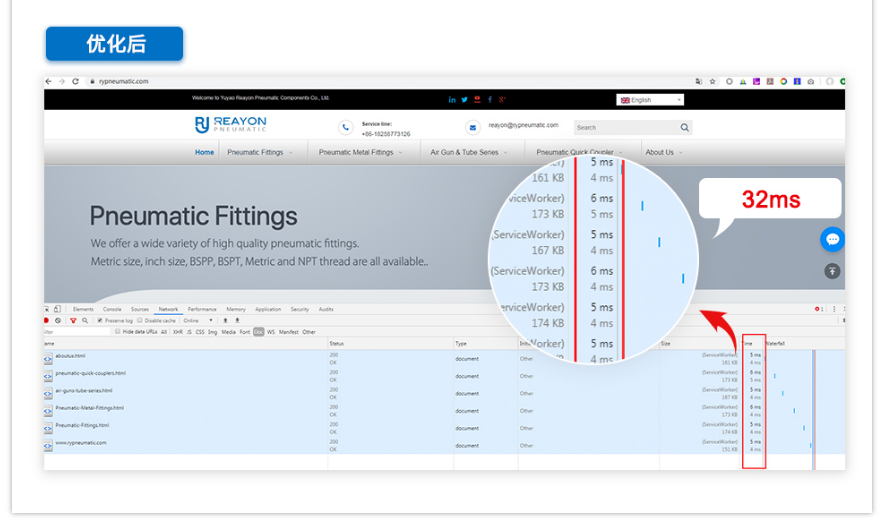Viewport: 880px width, 518px height.
Task: Click the website search magnifier icon
Action: (x=684, y=128)
